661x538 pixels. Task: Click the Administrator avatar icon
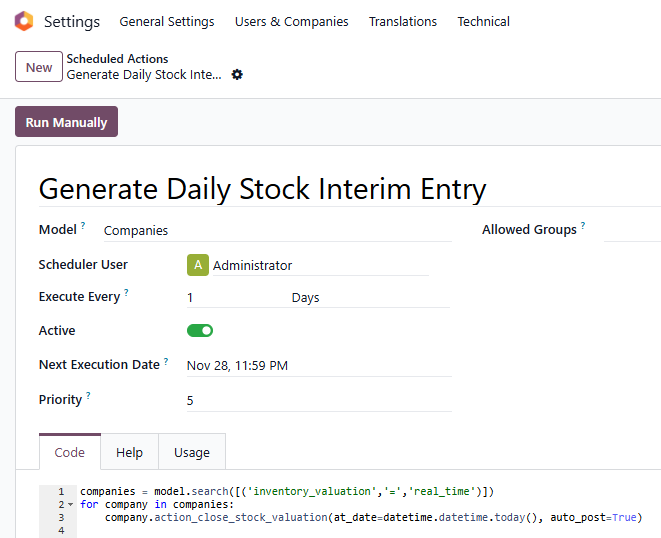coord(197,265)
